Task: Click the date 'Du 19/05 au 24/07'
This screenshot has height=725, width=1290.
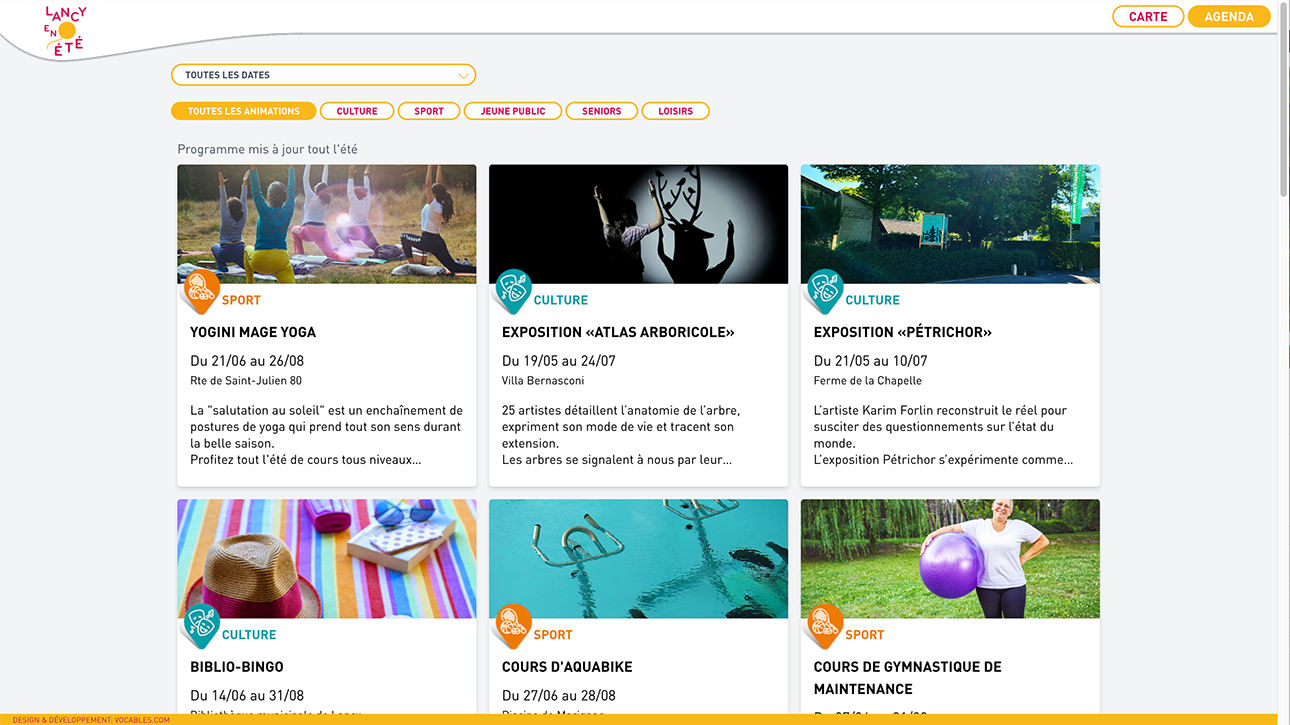Action: 559,361
